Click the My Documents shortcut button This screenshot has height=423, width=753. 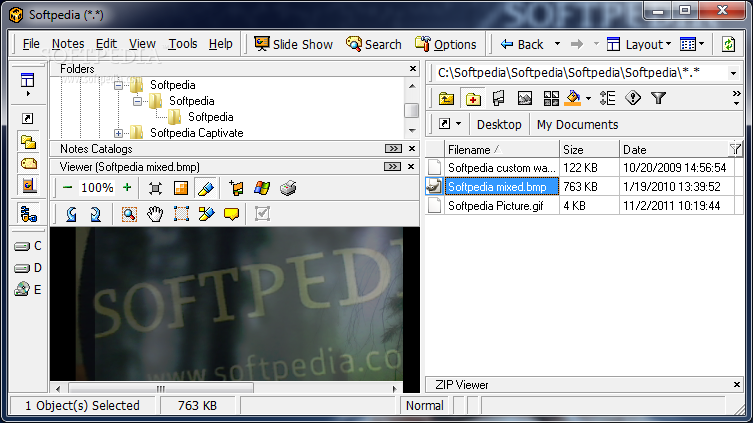click(577, 124)
